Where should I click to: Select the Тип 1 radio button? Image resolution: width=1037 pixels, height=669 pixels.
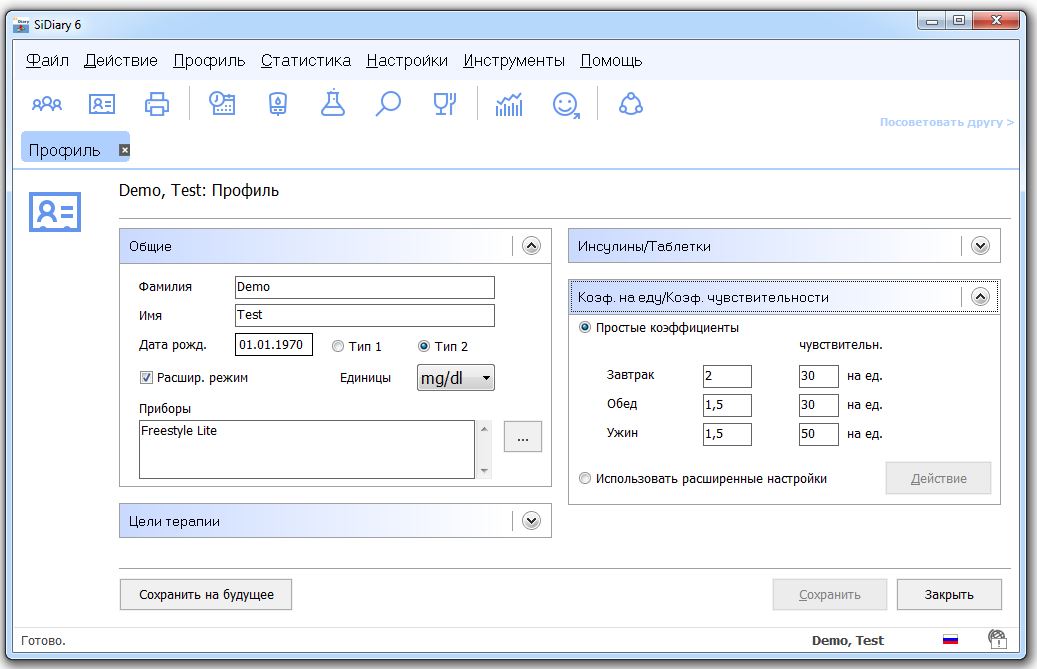(x=338, y=347)
